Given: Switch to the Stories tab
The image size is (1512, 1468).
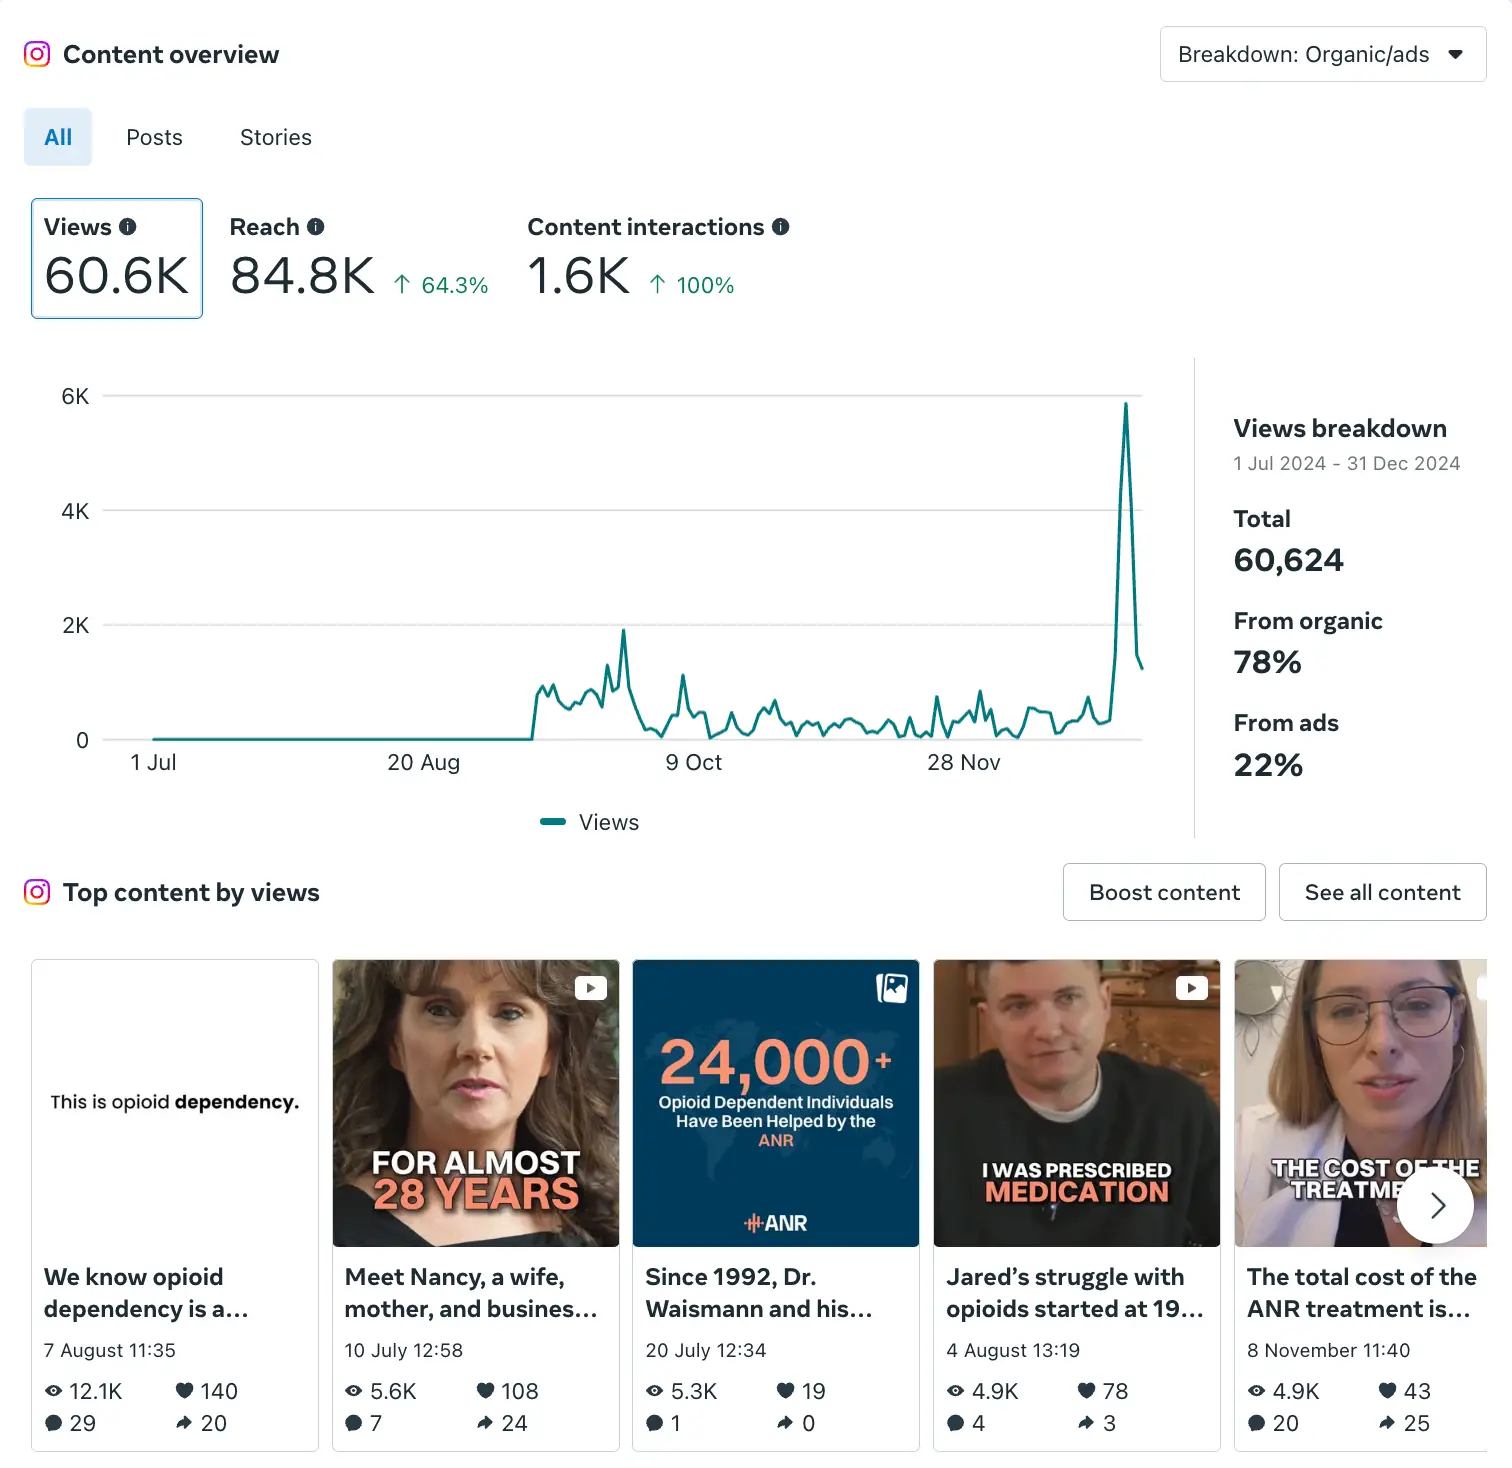Looking at the screenshot, I should point(275,137).
